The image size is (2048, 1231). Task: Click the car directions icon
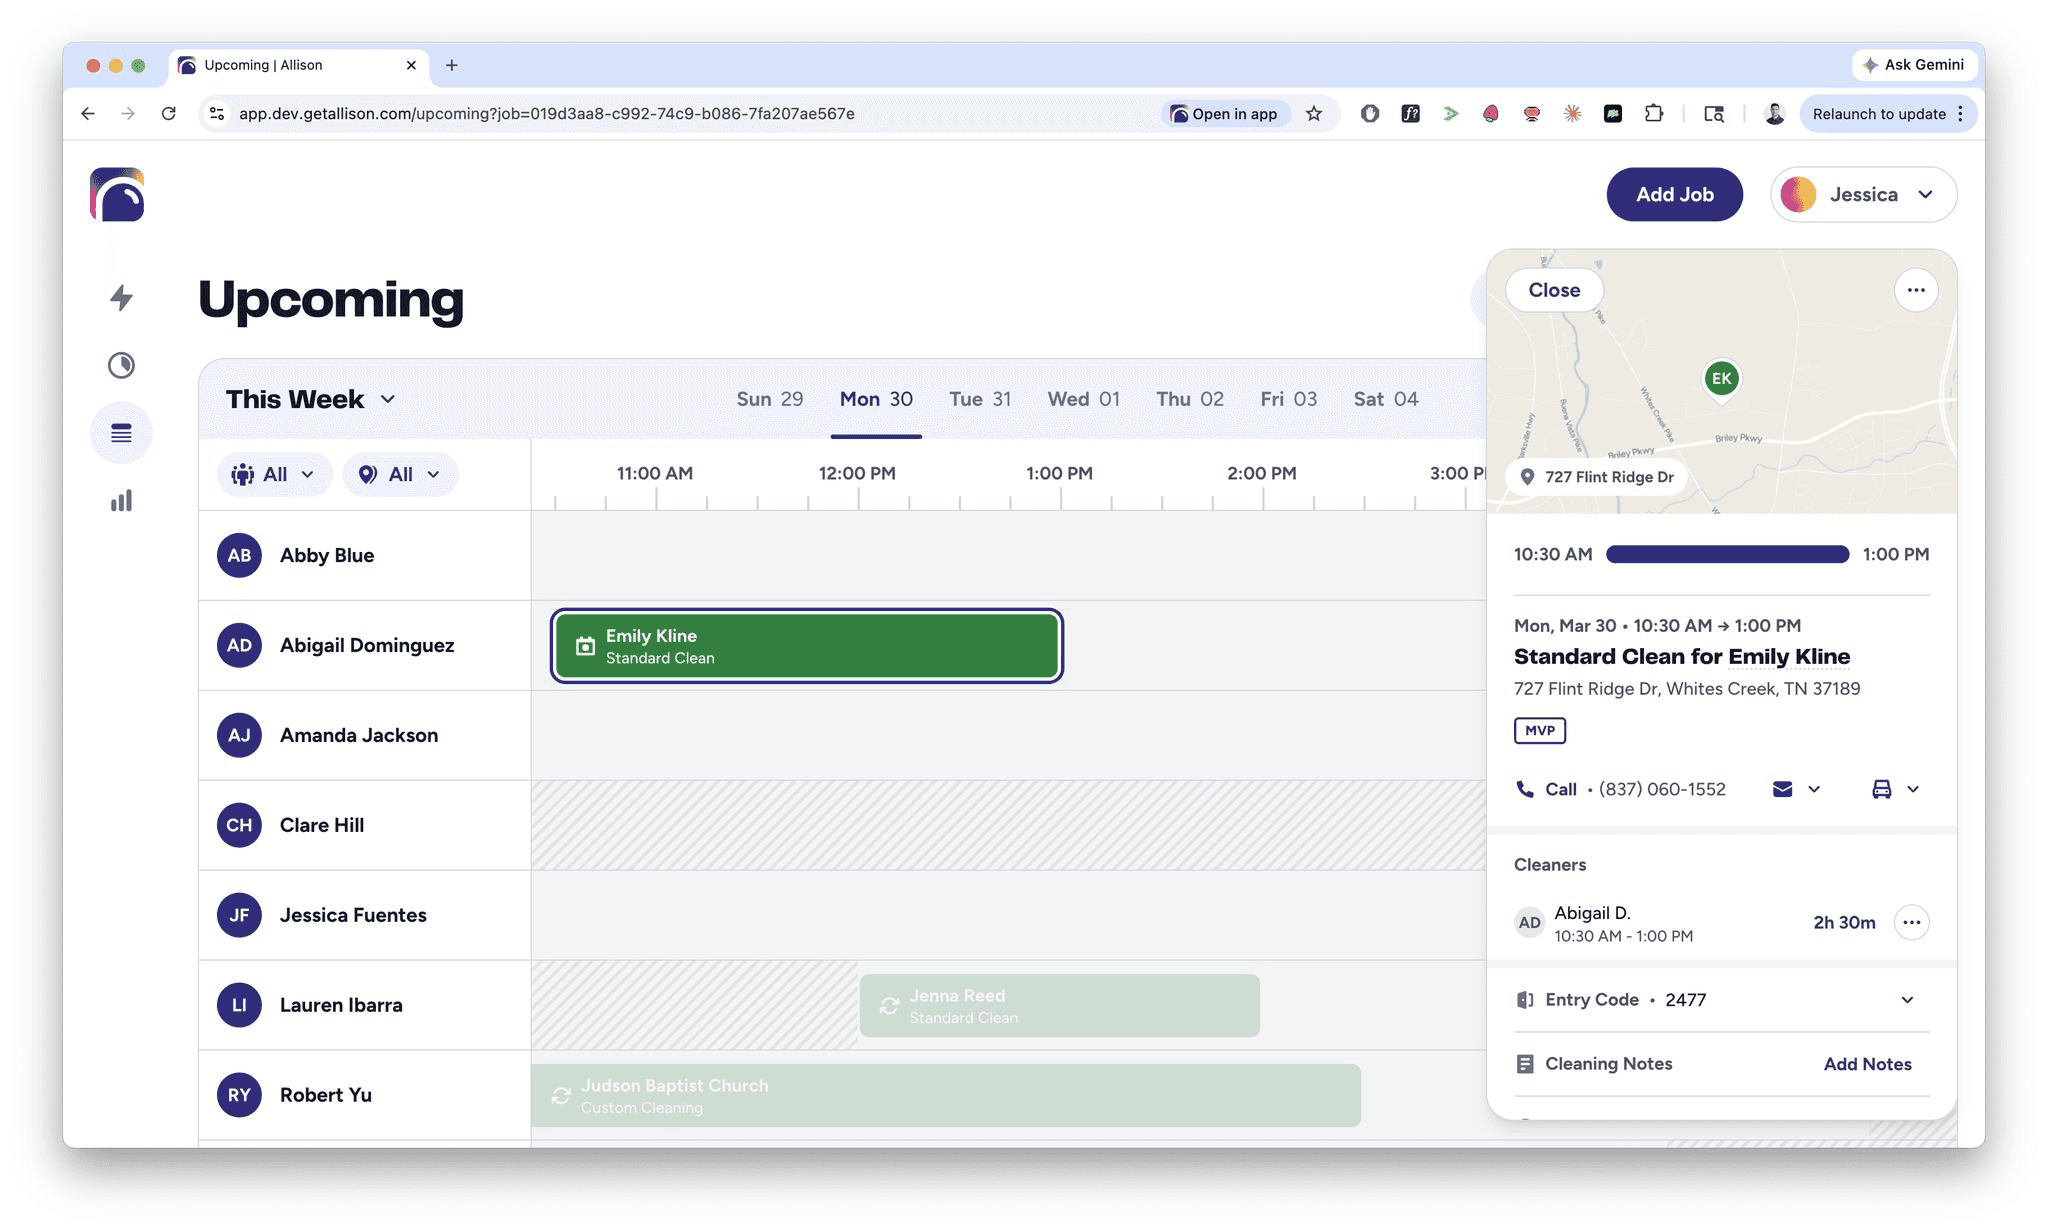click(1881, 789)
